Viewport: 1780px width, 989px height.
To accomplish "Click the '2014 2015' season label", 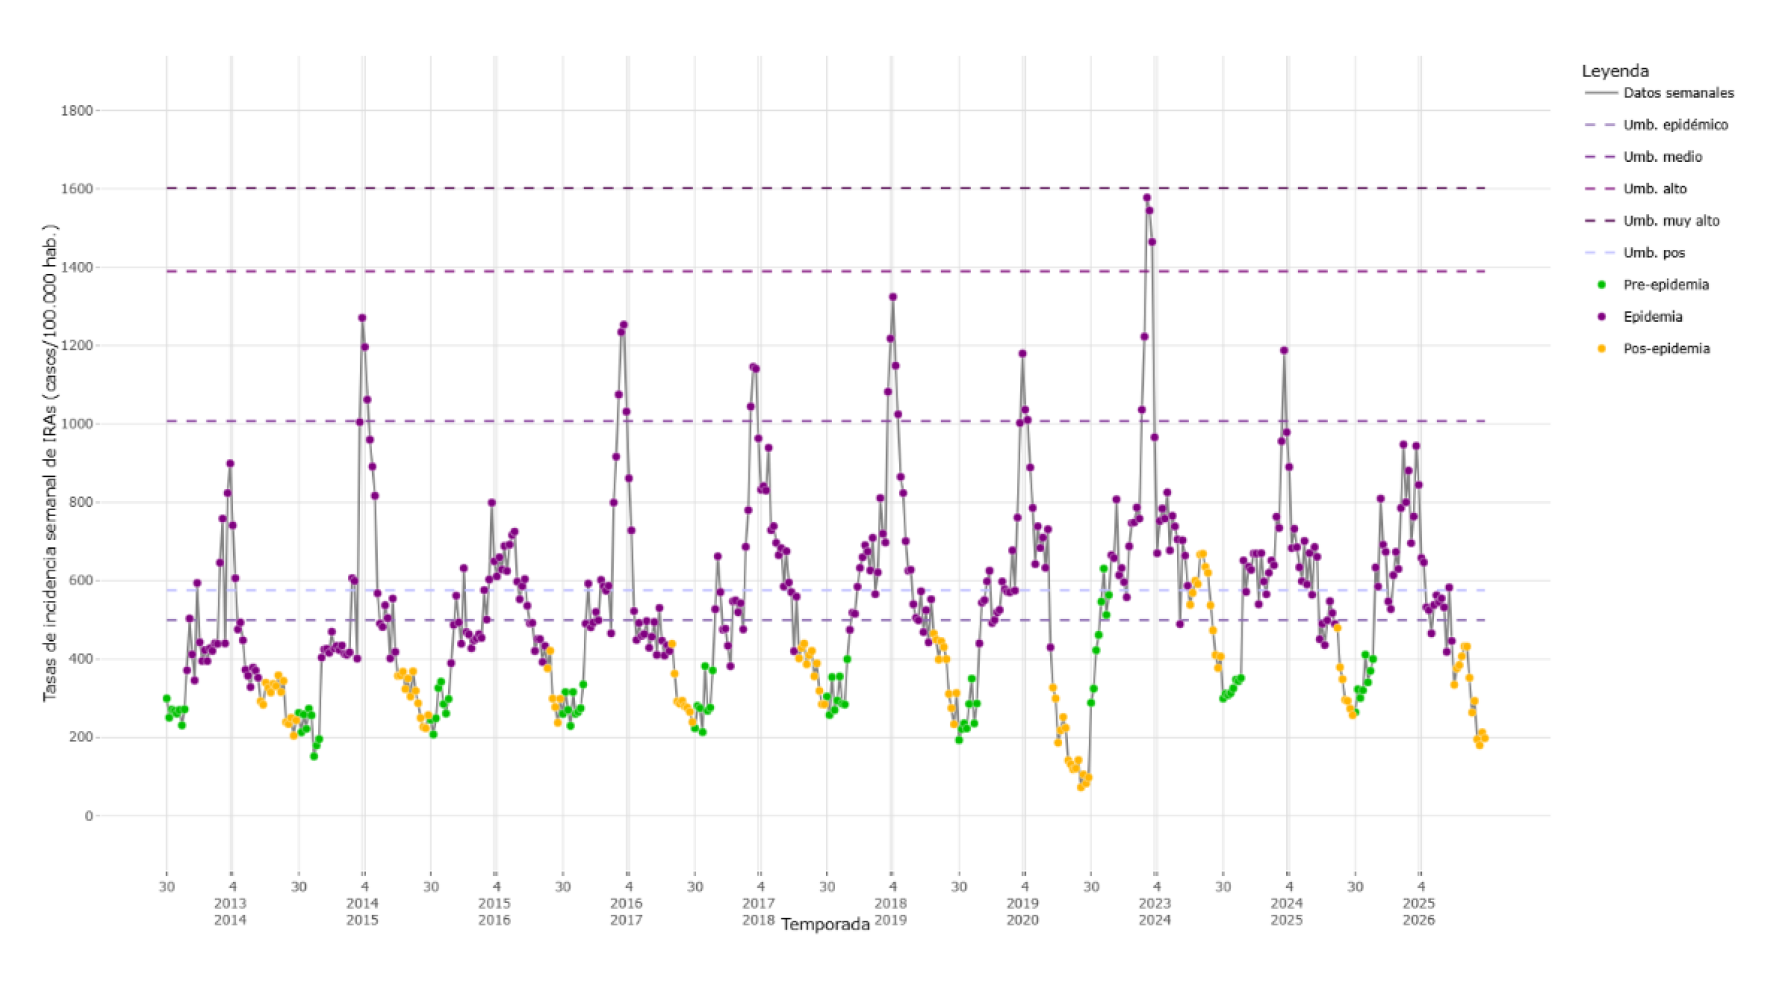I will 362,911.
